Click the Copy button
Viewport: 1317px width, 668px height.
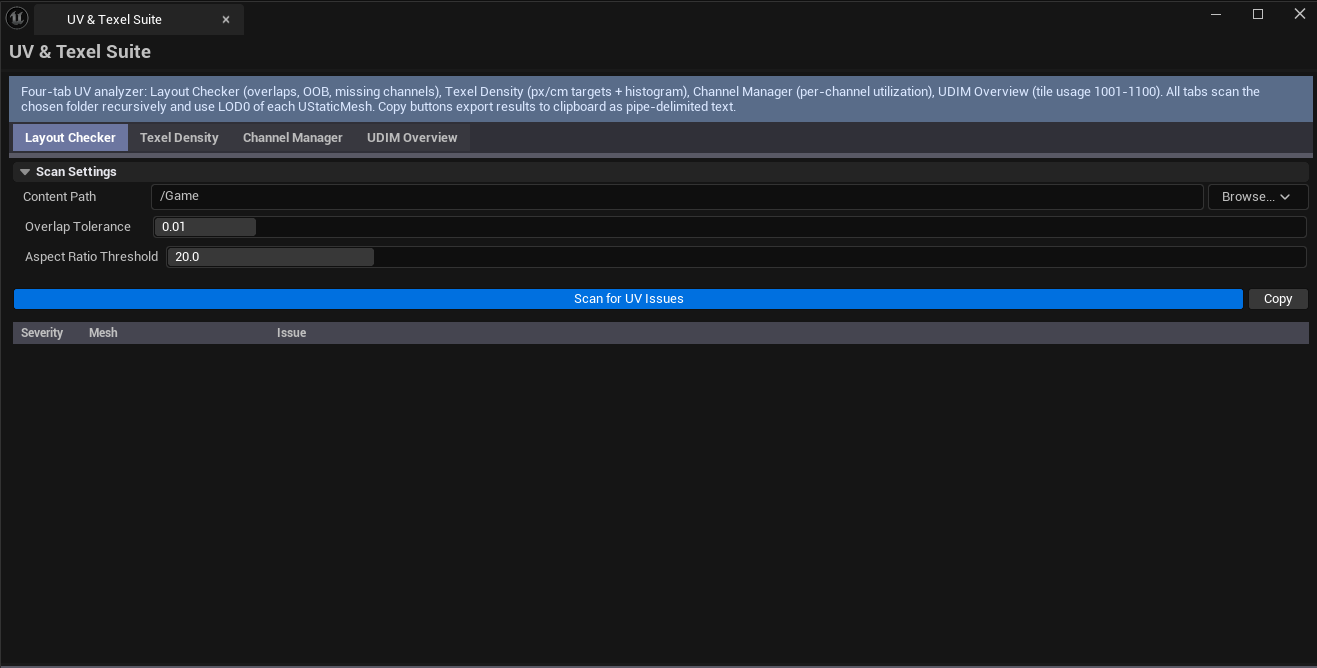point(1278,299)
